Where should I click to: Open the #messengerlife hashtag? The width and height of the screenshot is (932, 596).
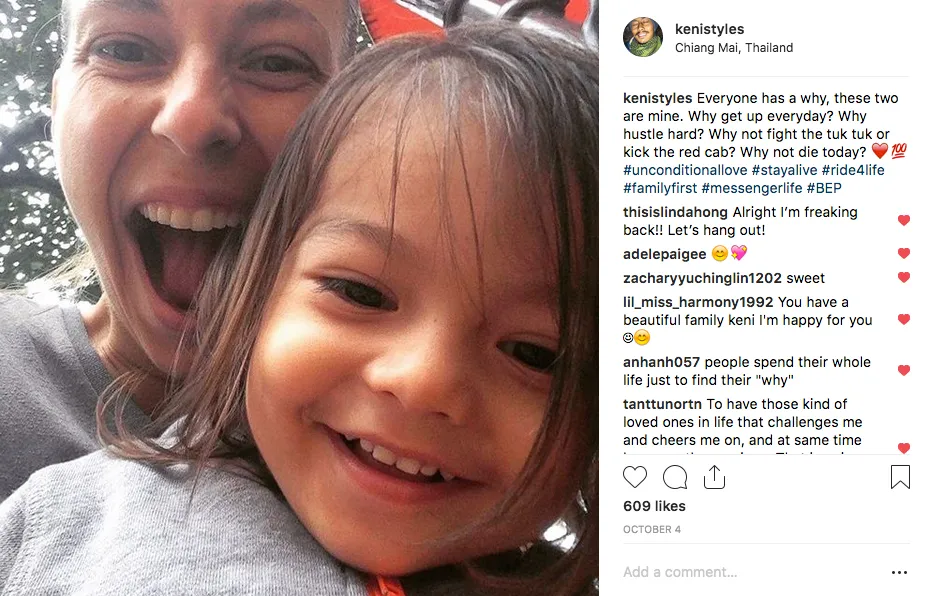(x=751, y=188)
